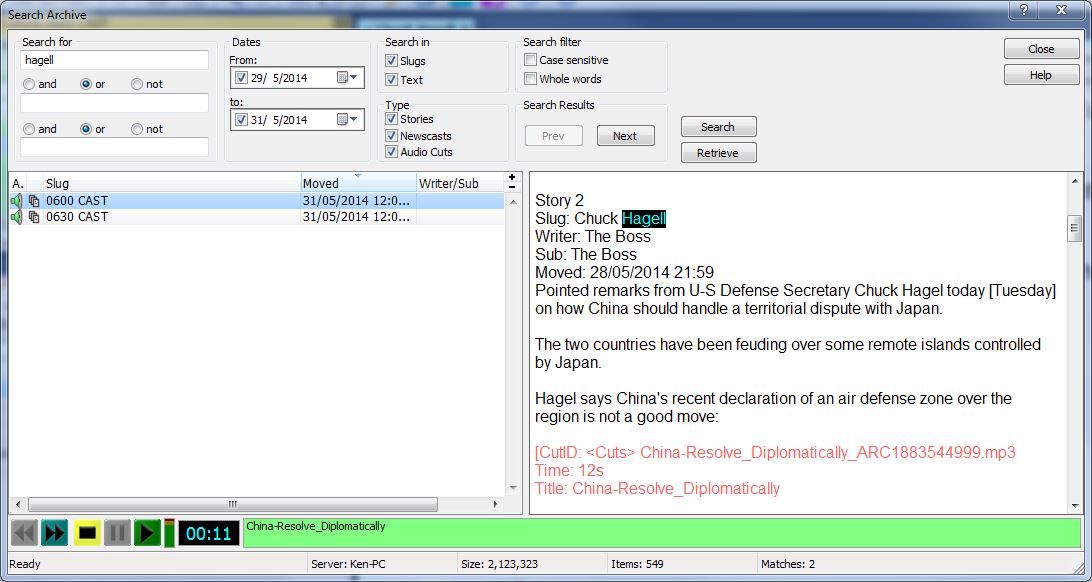
Task: Select first row 'not' radio button
Action: tap(137, 84)
